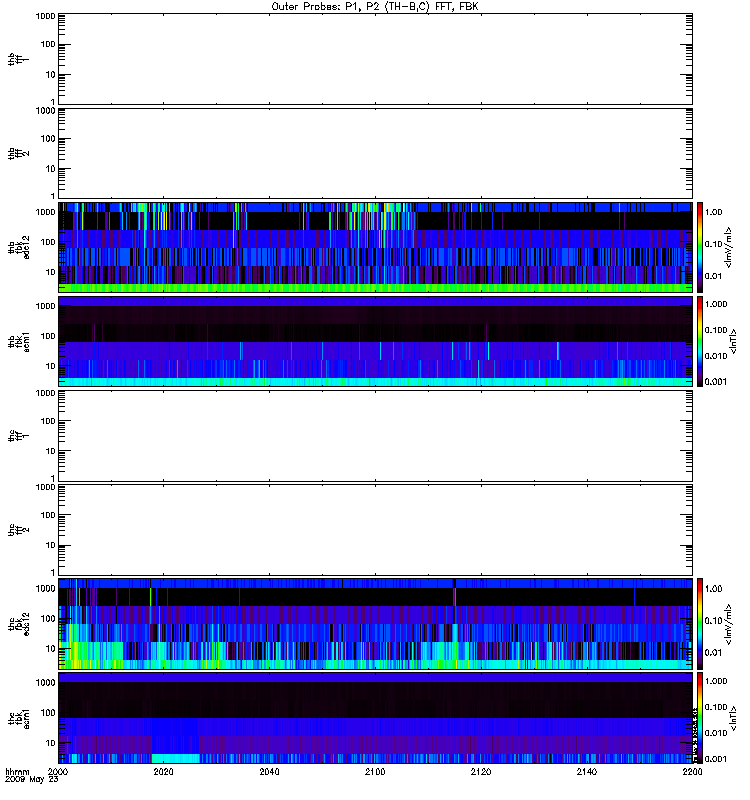750x800 pixels.
Task: Click the 'hhmm' time format label
Action: 17,772
